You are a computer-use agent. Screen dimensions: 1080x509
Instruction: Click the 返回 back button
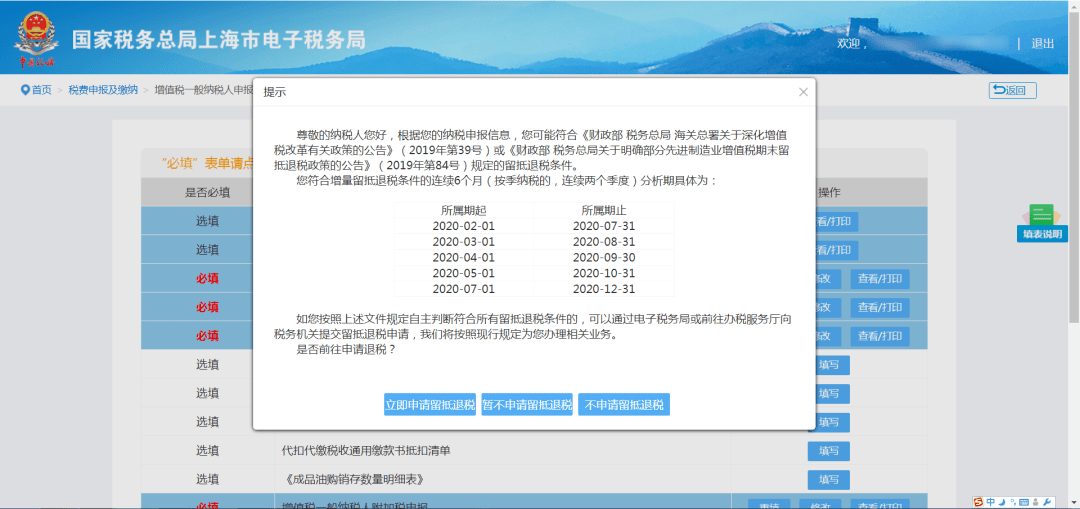(x=1012, y=90)
